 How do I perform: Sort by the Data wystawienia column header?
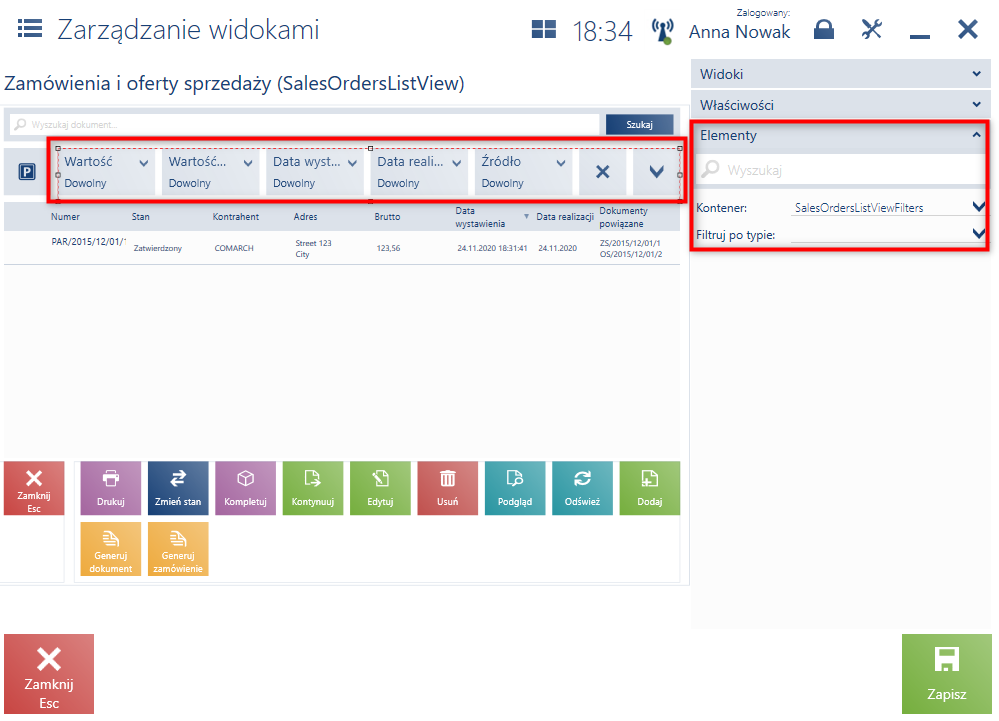click(x=480, y=217)
